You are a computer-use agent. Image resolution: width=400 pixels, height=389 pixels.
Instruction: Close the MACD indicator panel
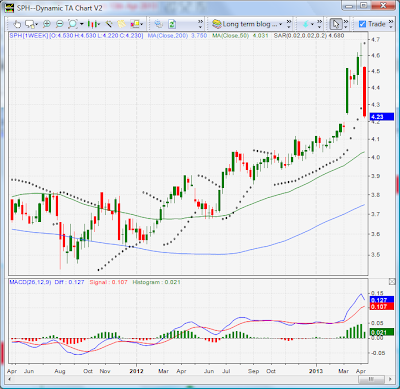click(392, 282)
